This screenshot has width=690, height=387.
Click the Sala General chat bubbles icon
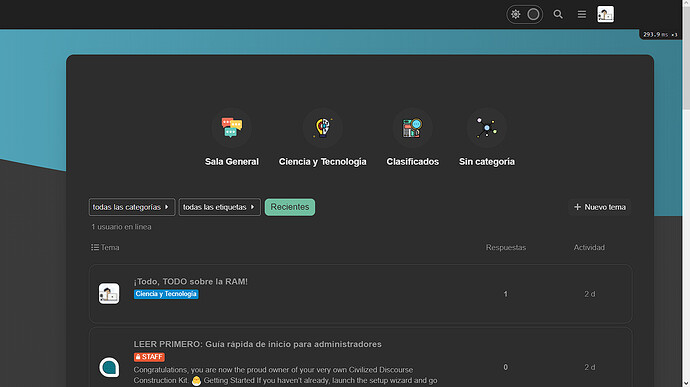(x=232, y=128)
